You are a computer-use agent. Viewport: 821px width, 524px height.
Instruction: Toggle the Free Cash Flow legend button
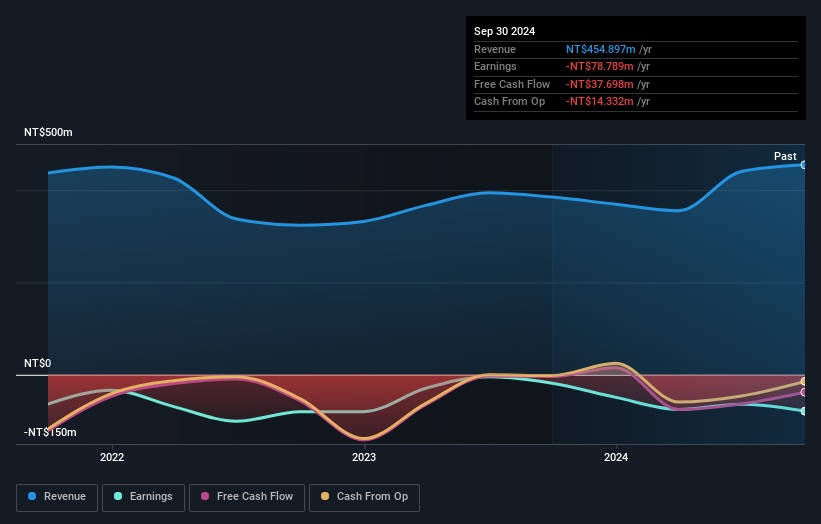(x=247, y=497)
